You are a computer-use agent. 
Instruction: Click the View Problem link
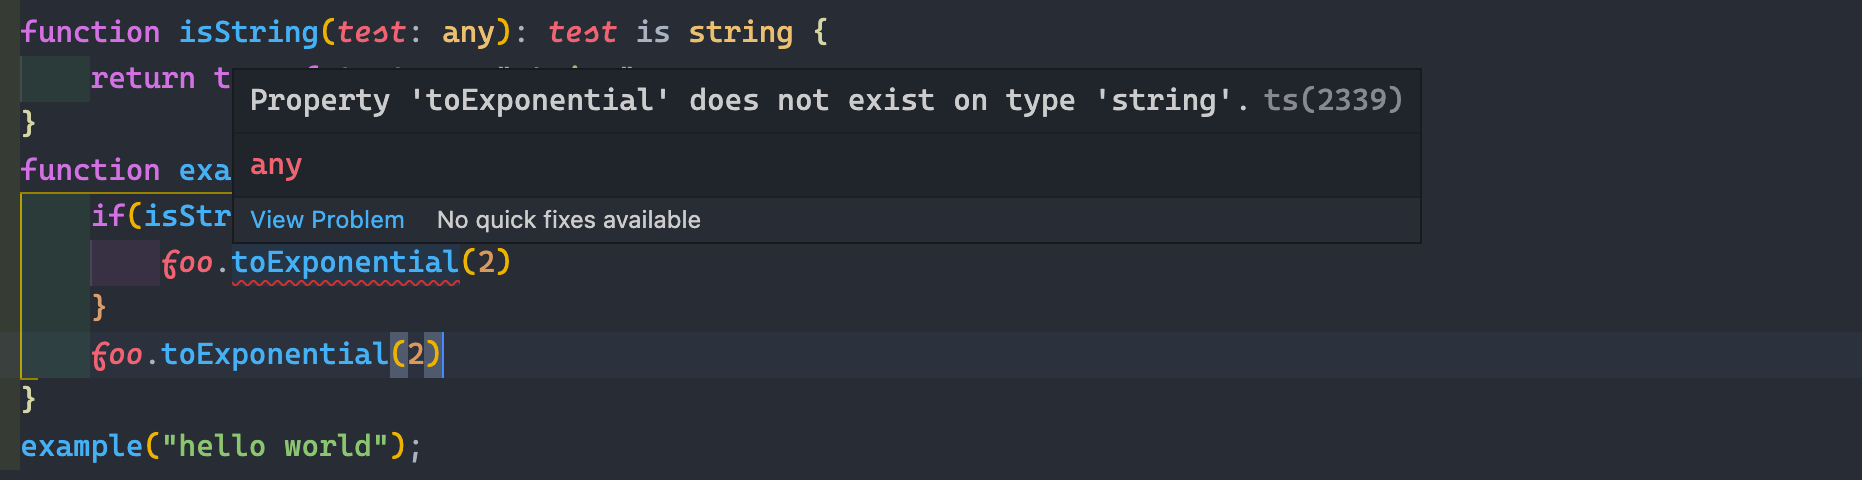coord(327,220)
